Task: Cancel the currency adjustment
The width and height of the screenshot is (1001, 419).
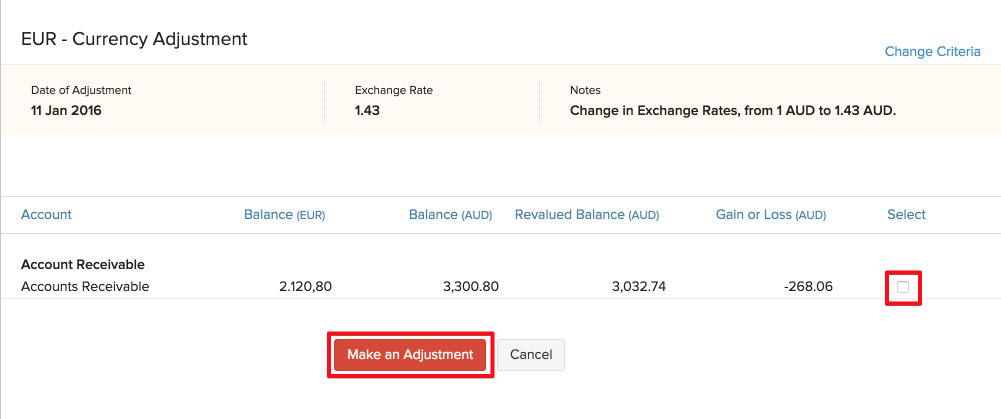Action: coord(531,355)
